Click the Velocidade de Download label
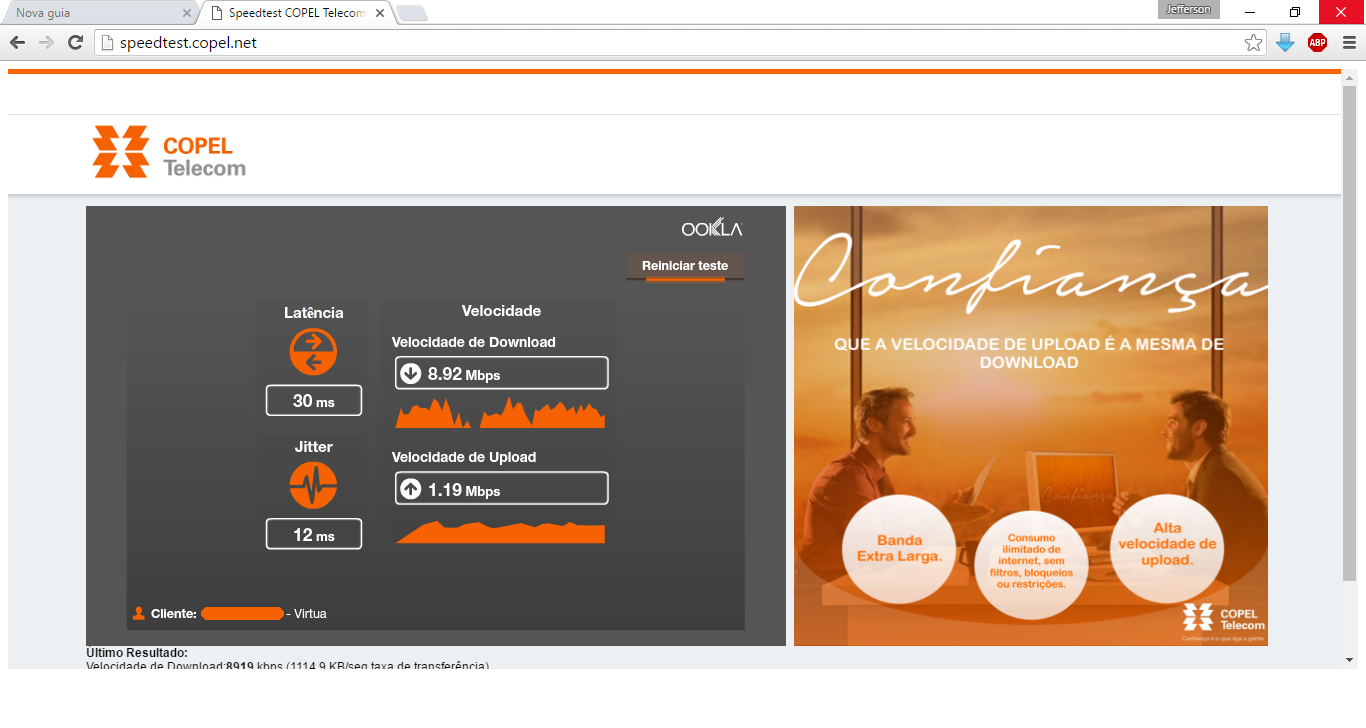The image size is (1366, 728). [x=474, y=342]
